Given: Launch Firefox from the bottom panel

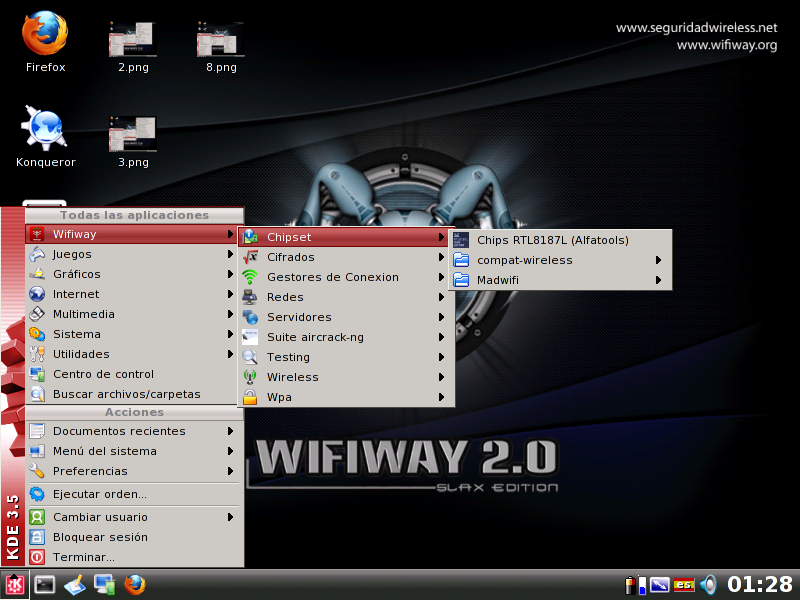Looking at the screenshot, I should point(135,585).
